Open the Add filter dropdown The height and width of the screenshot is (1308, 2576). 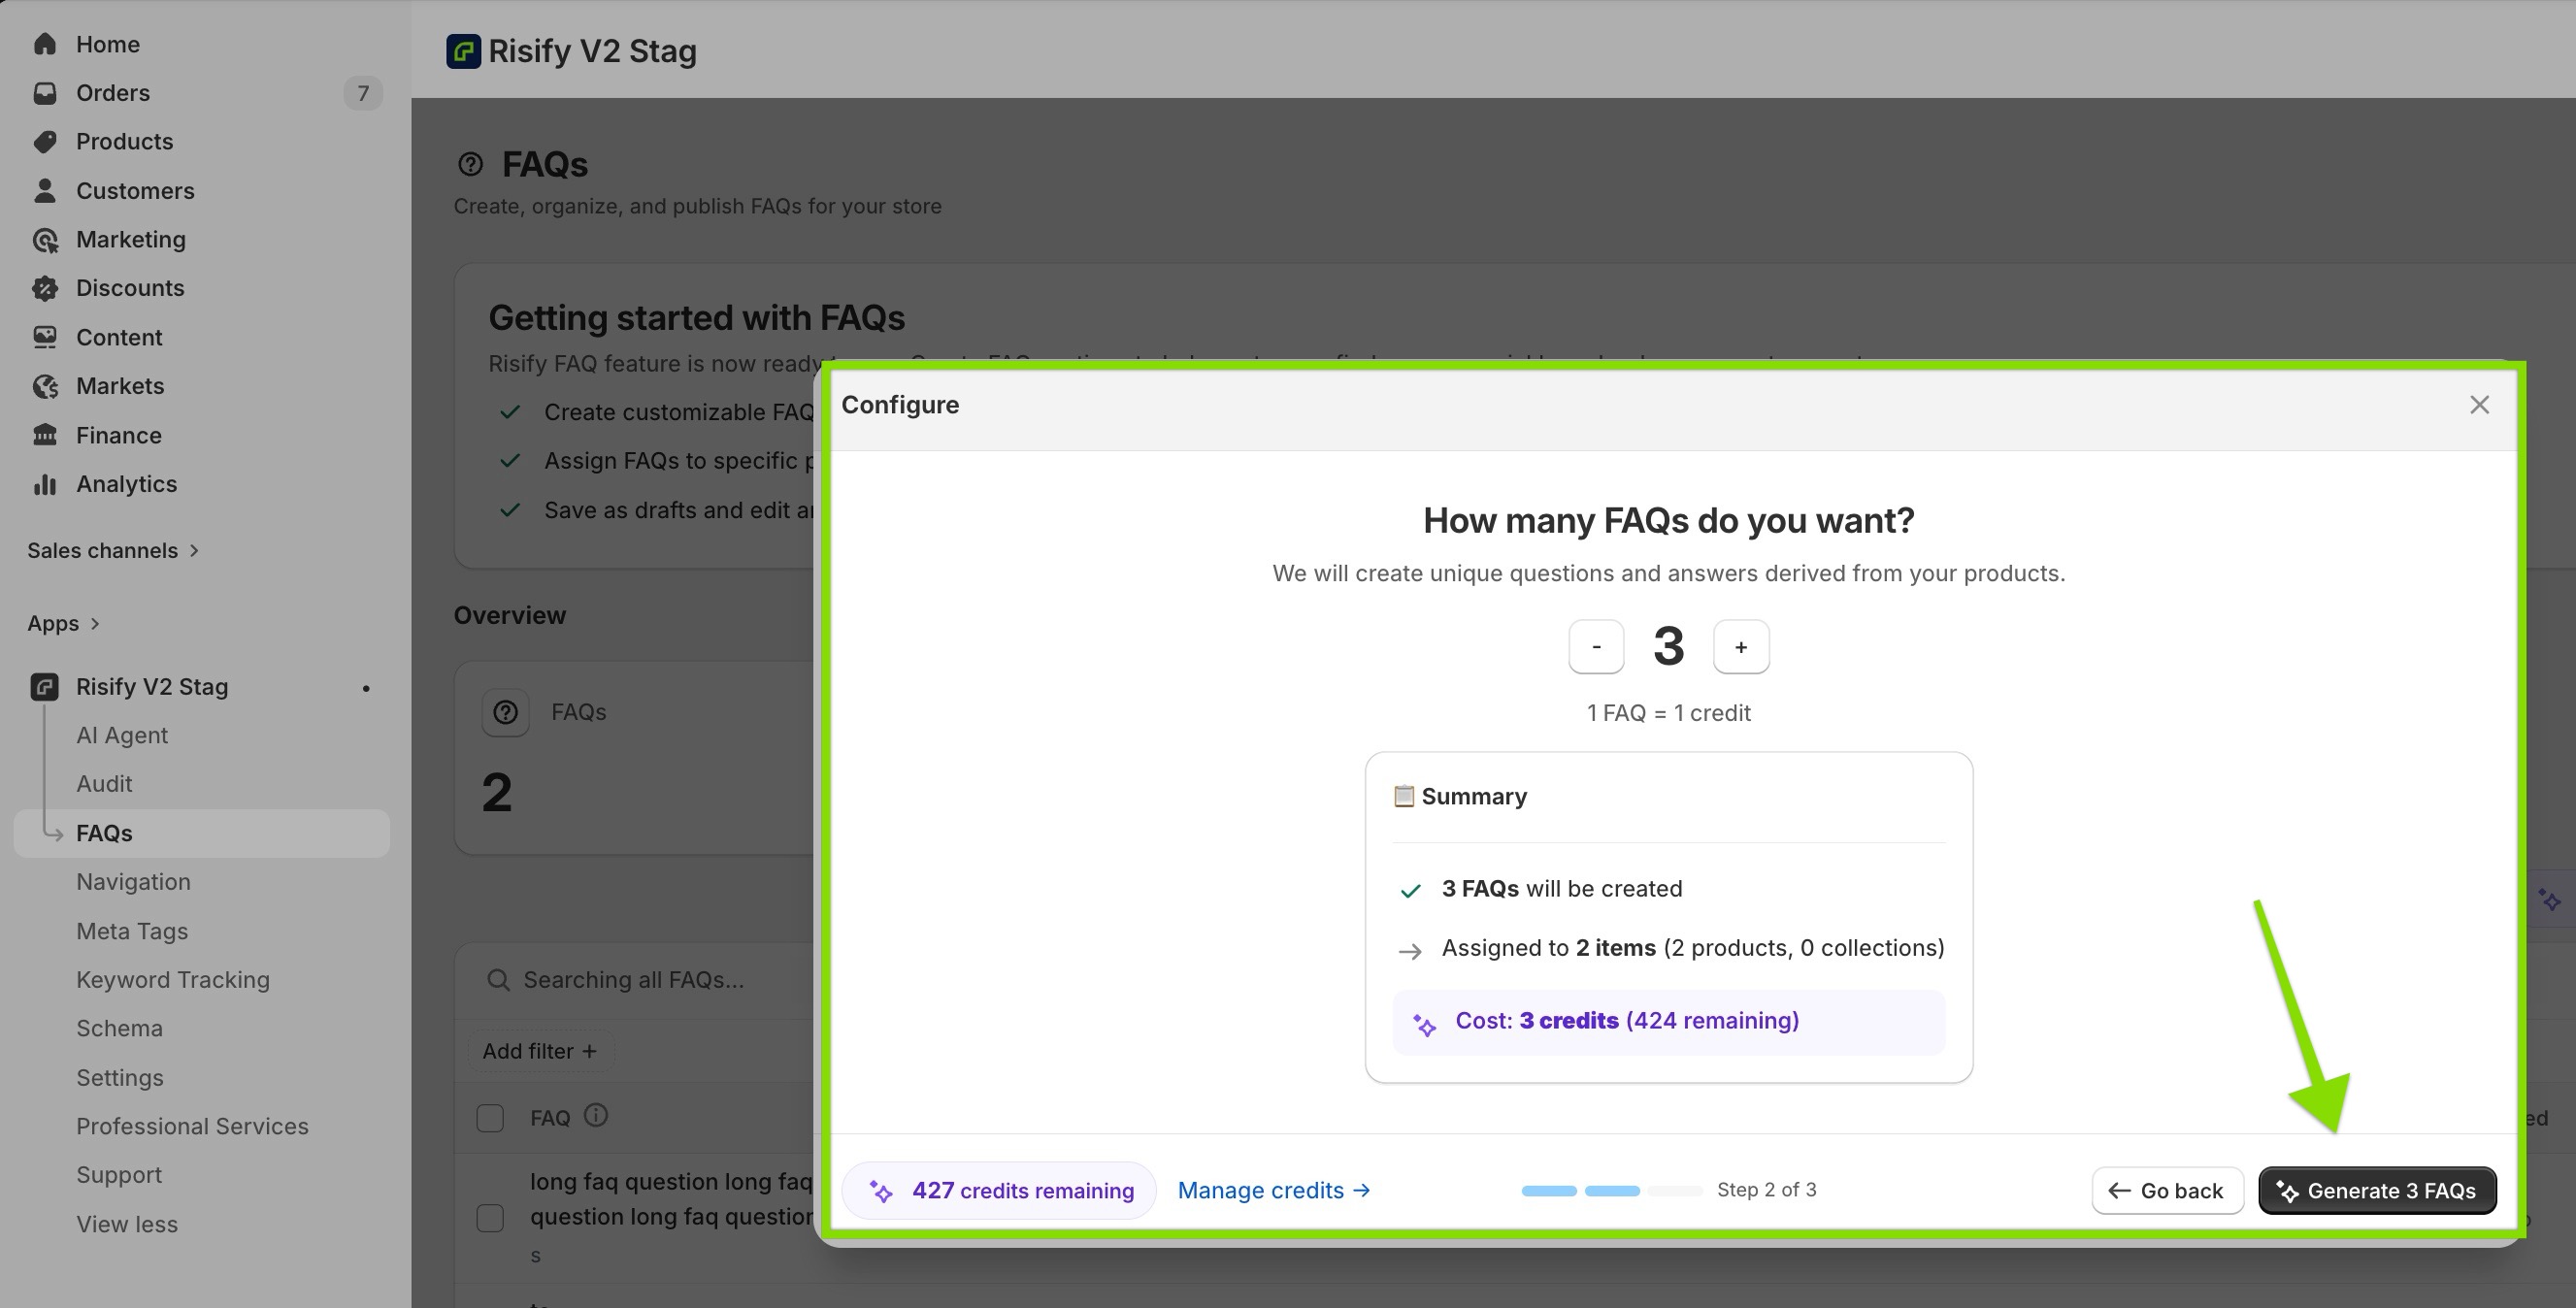tap(540, 1051)
